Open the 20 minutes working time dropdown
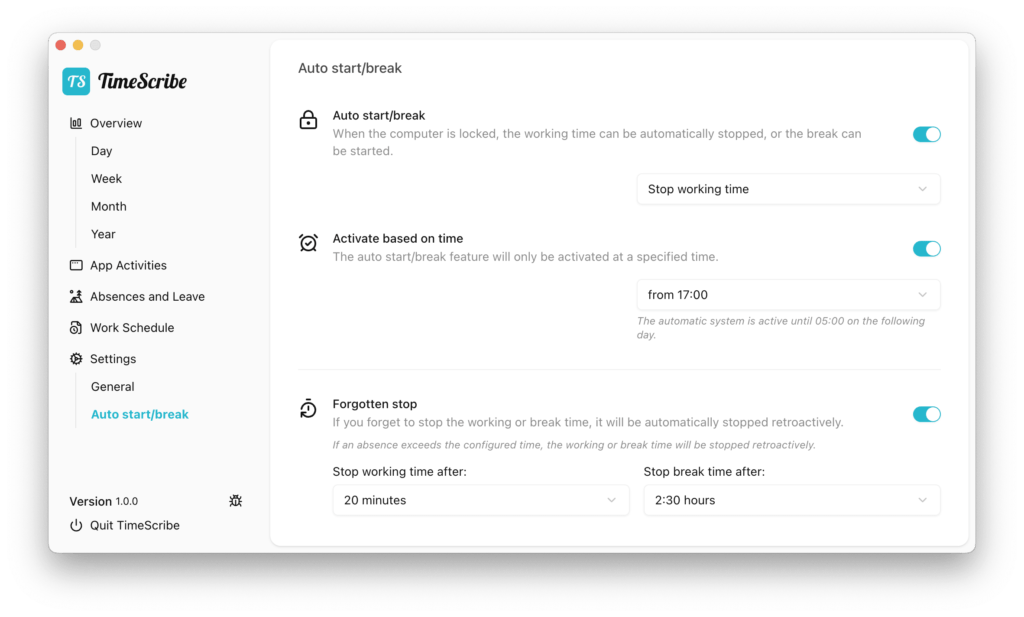1024x617 pixels. [x=480, y=500]
